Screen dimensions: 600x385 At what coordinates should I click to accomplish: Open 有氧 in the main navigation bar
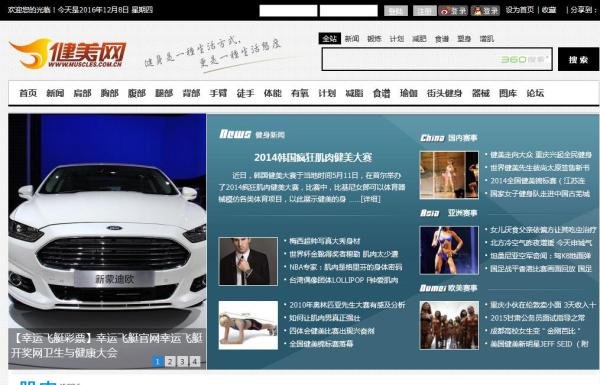[300, 93]
